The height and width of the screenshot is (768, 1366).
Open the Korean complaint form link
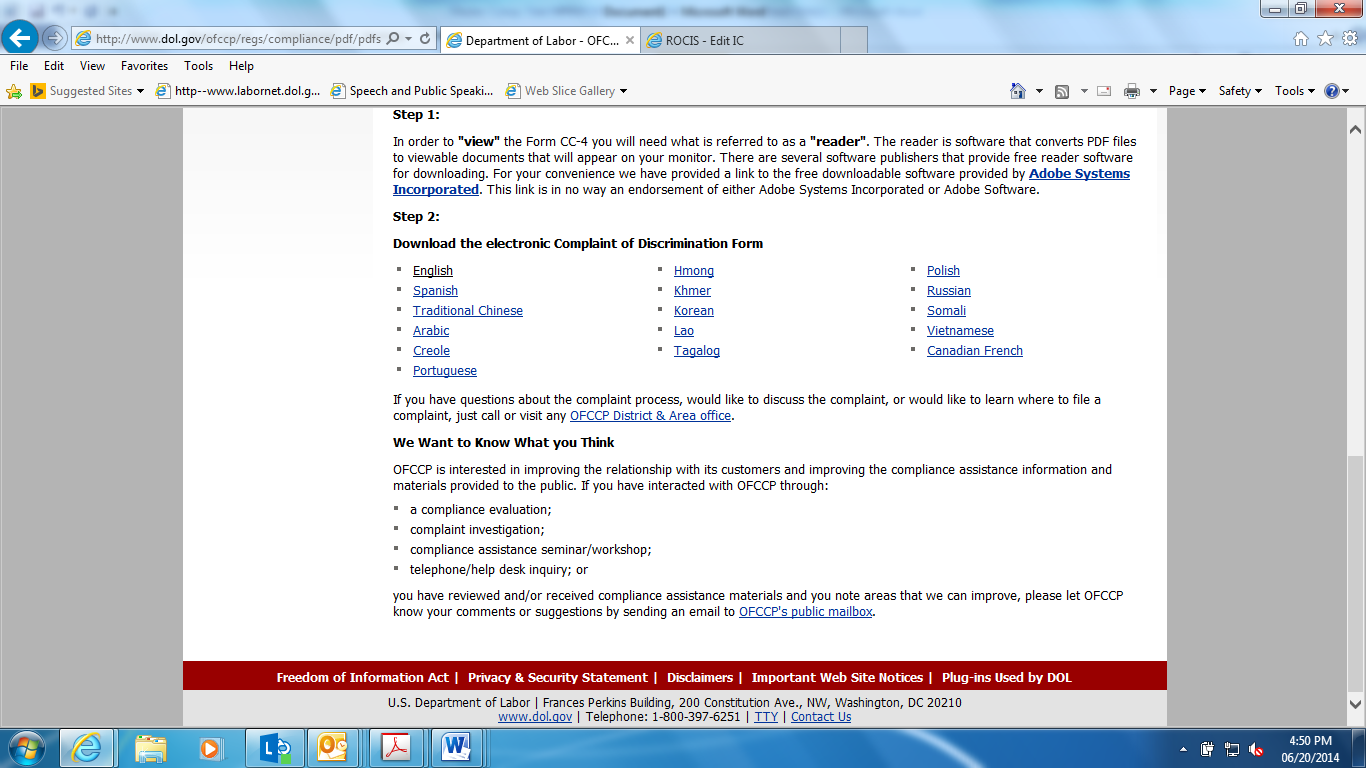694,311
